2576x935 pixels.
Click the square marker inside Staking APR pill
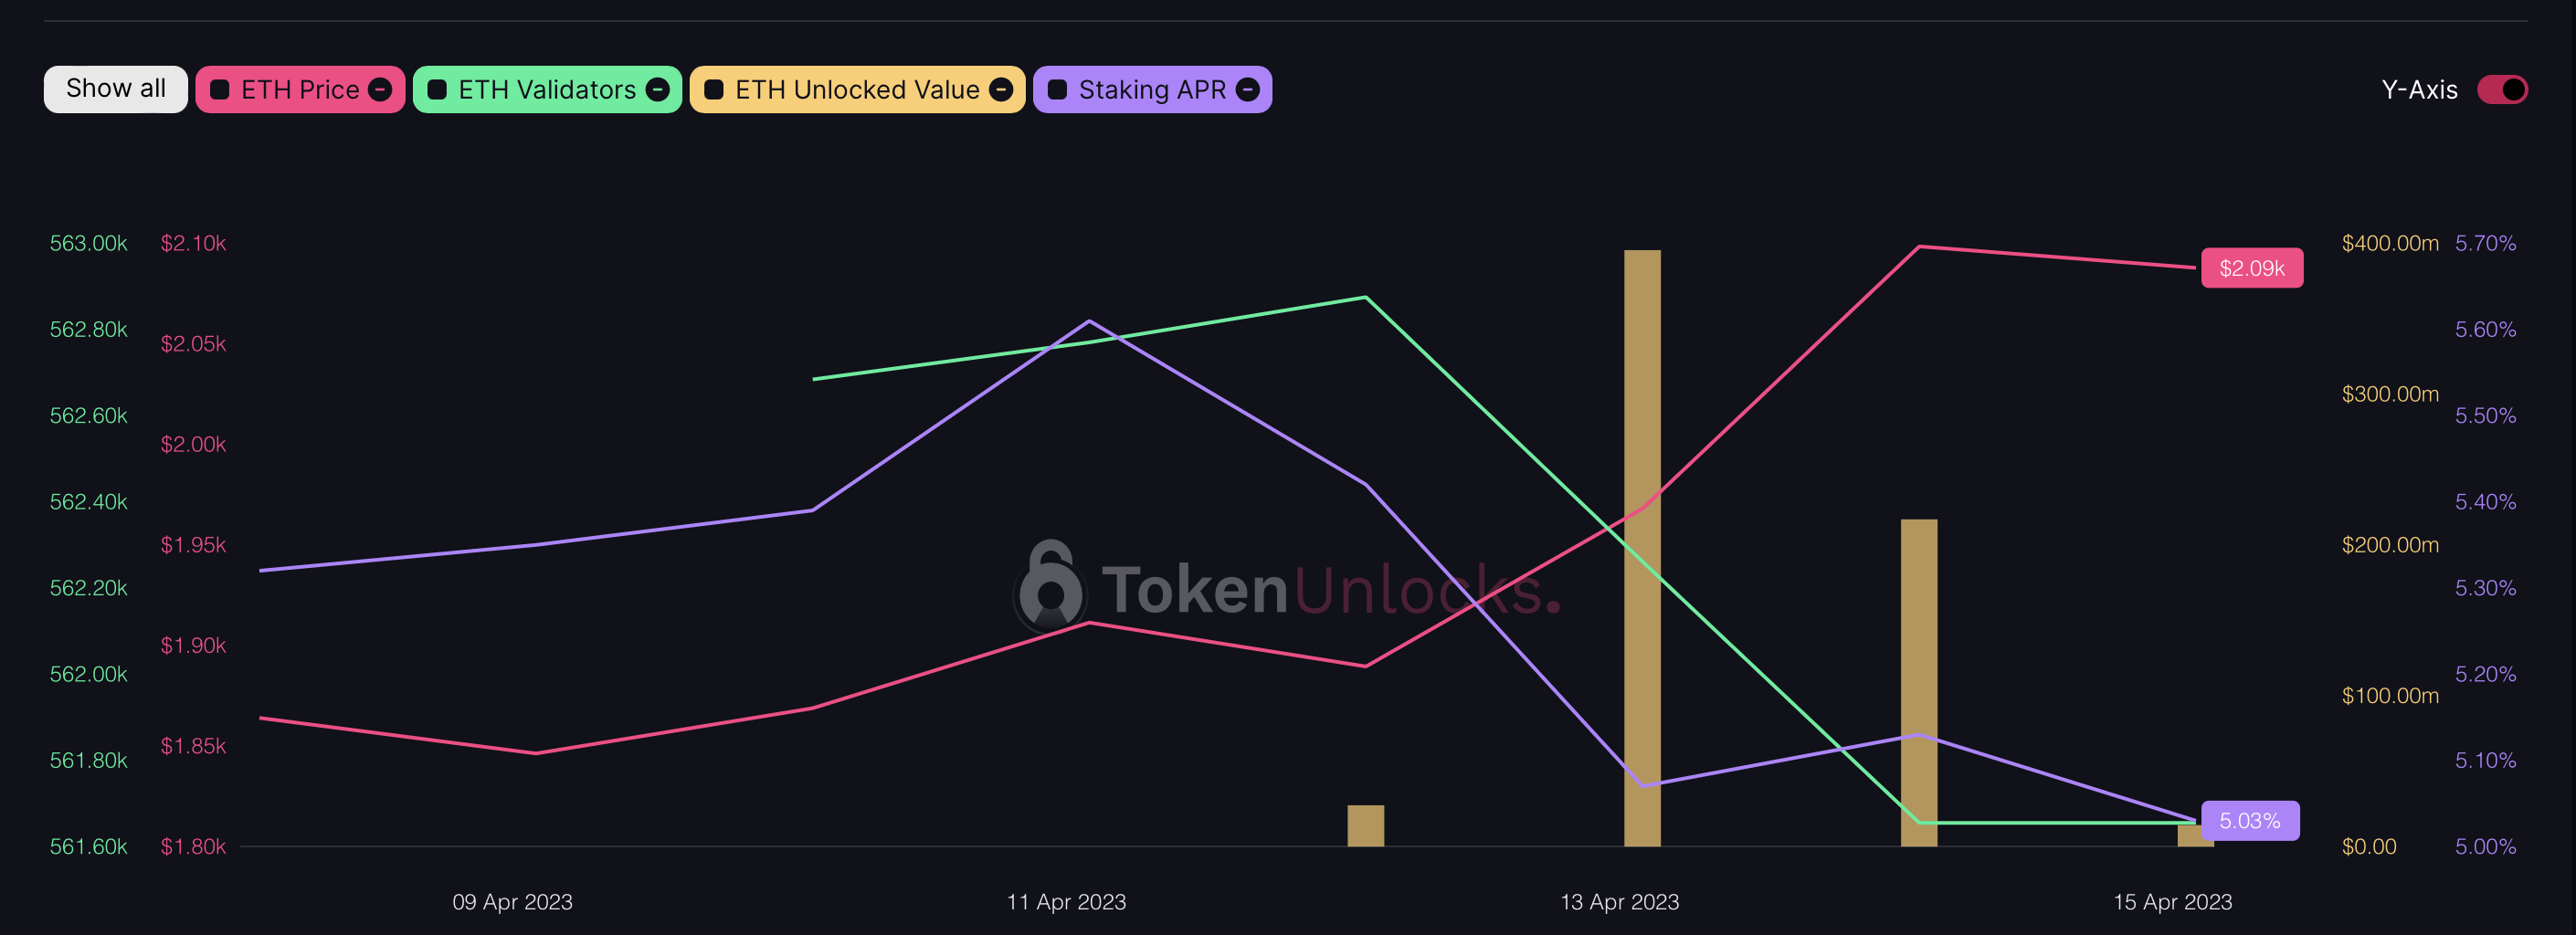pyautogui.click(x=1058, y=90)
